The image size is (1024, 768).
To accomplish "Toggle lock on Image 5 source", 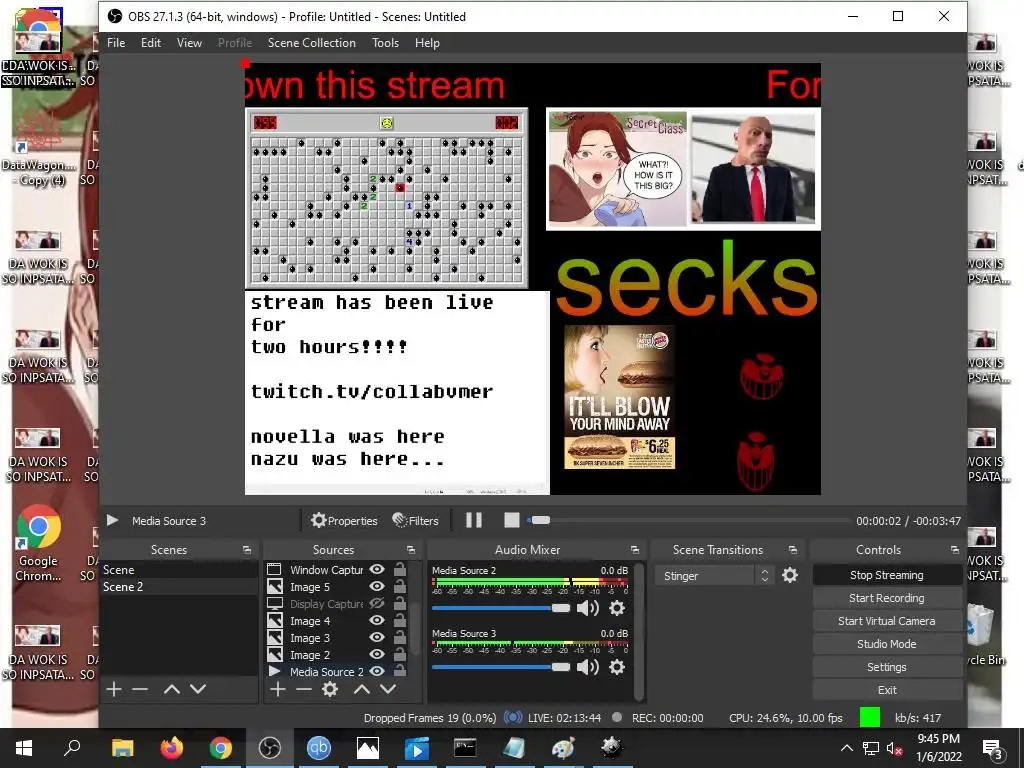I will point(400,586).
